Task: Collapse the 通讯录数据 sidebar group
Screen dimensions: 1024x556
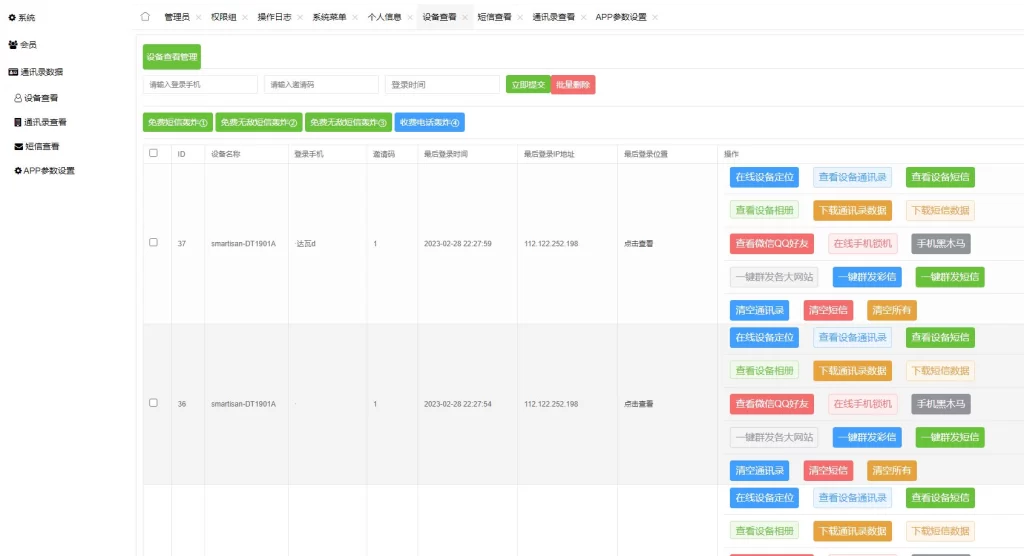Action: 36,72
